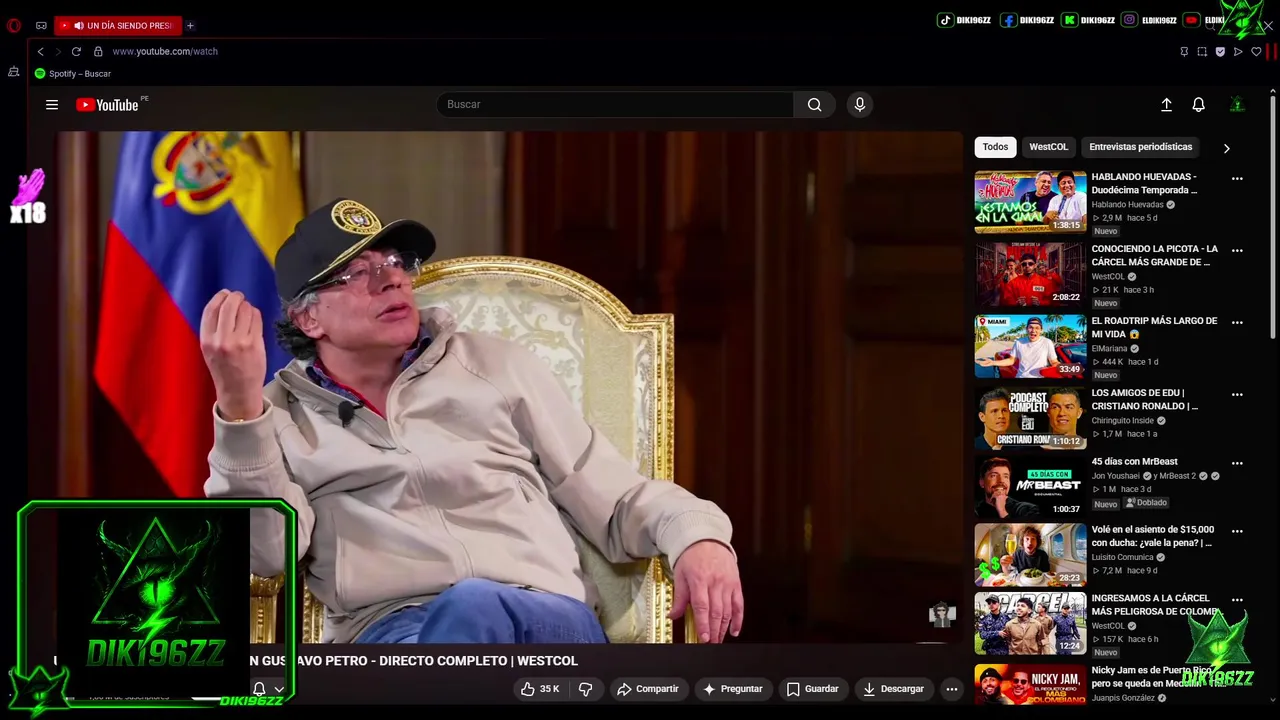Viewport: 1280px width, 720px height.
Task: Open the YouTube account avatar menu
Action: (1237, 104)
